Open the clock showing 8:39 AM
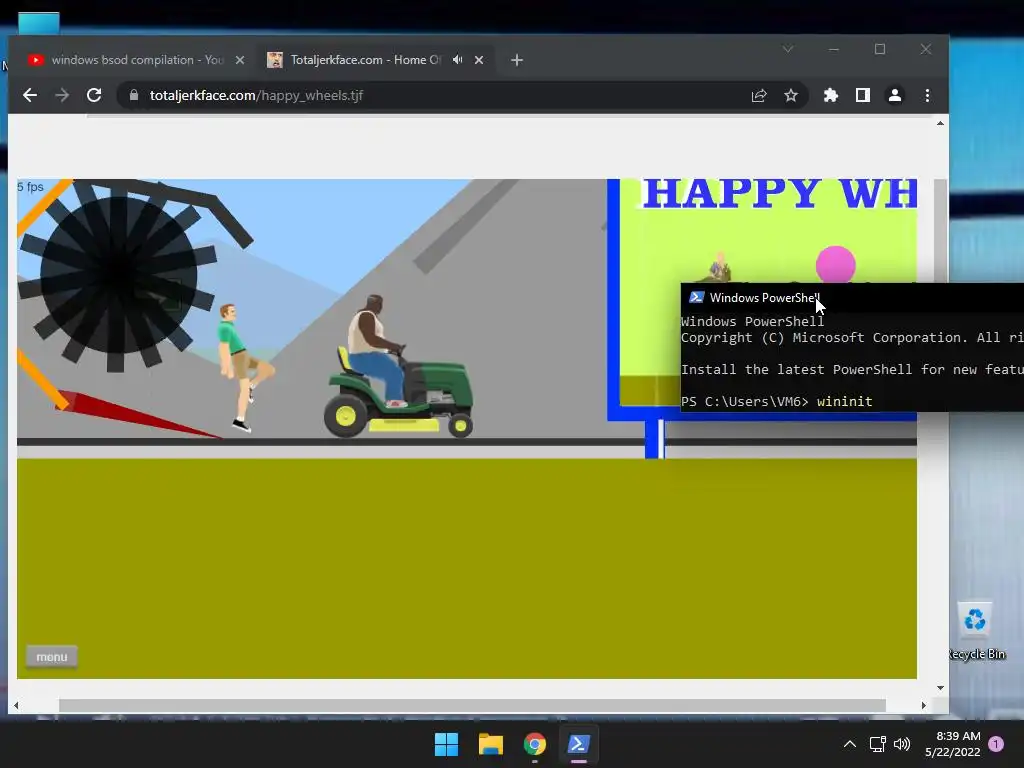Viewport: 1024px width, 768px height. [x=952, y=744]
